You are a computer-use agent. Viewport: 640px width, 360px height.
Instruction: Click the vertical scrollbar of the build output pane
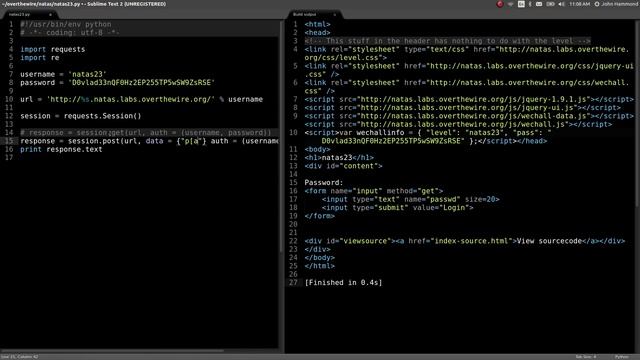tap(638, 114)
